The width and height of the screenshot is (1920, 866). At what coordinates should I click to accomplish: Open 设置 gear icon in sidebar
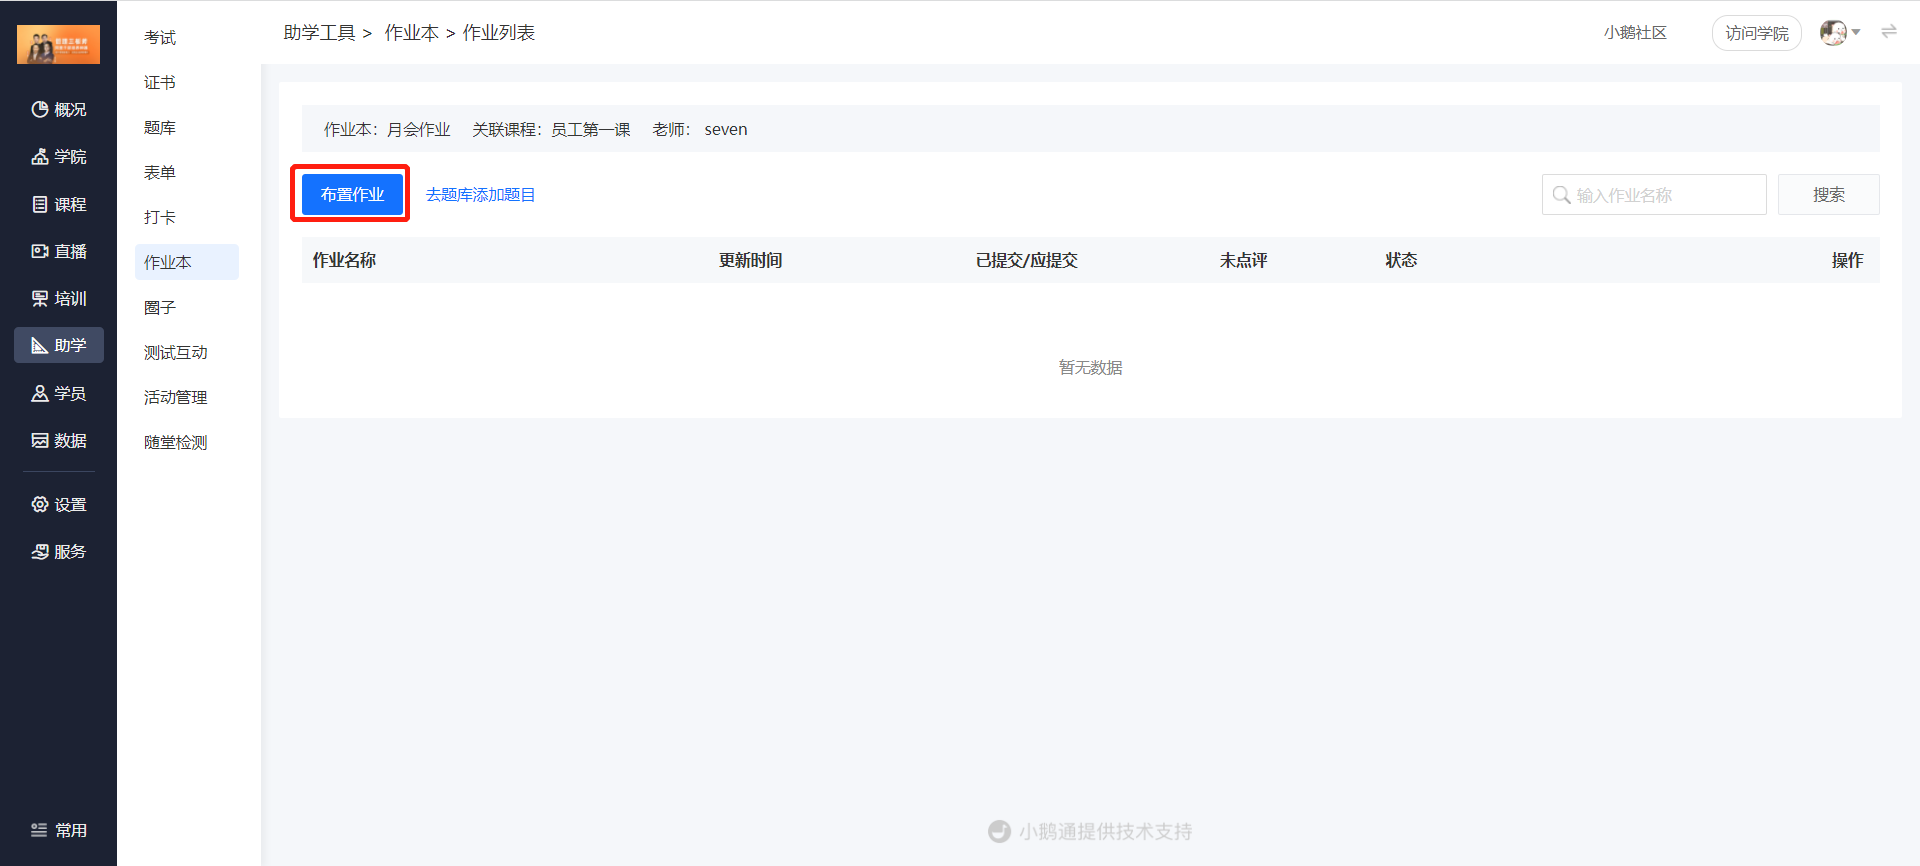(39, 504)
